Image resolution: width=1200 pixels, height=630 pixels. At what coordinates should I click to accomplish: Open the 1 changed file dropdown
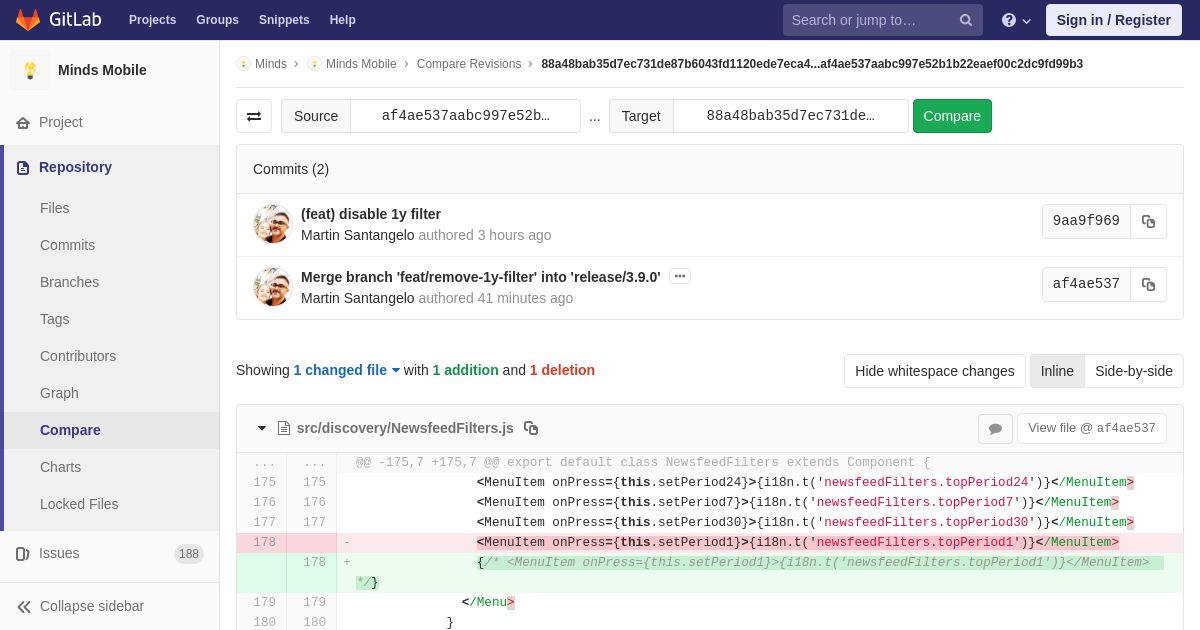point(346,370)
